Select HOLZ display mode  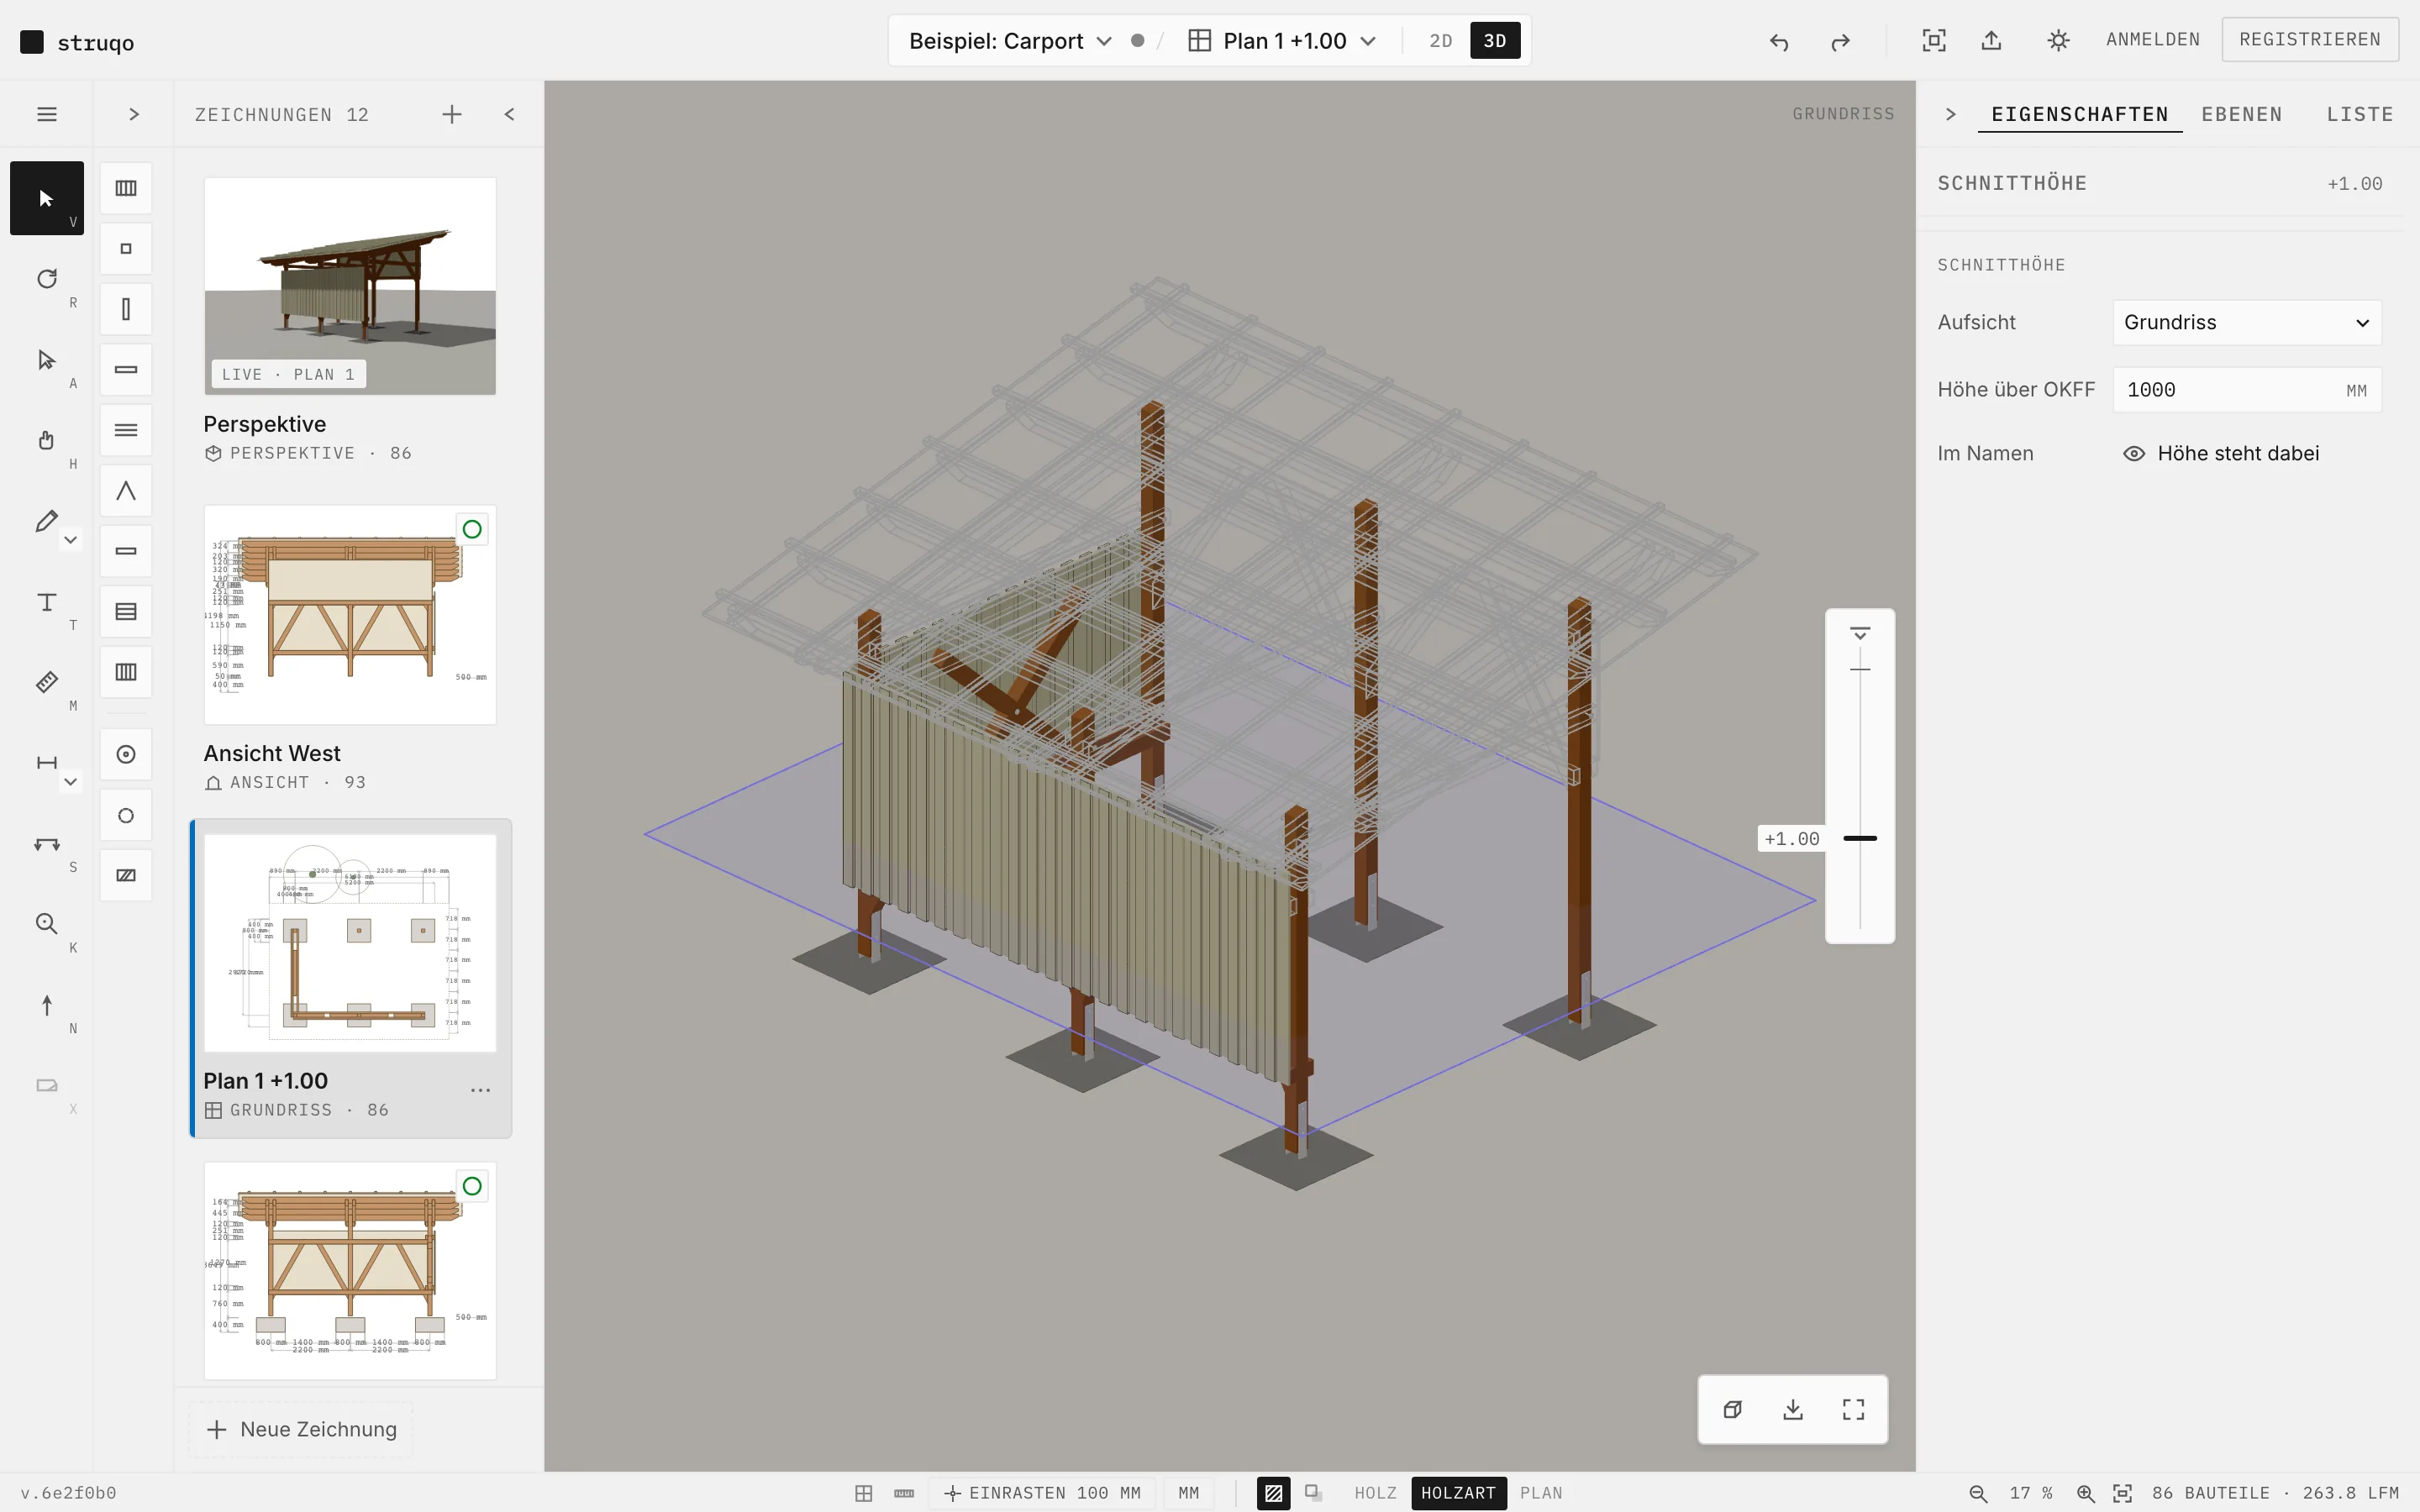tap(1375, 1493)
